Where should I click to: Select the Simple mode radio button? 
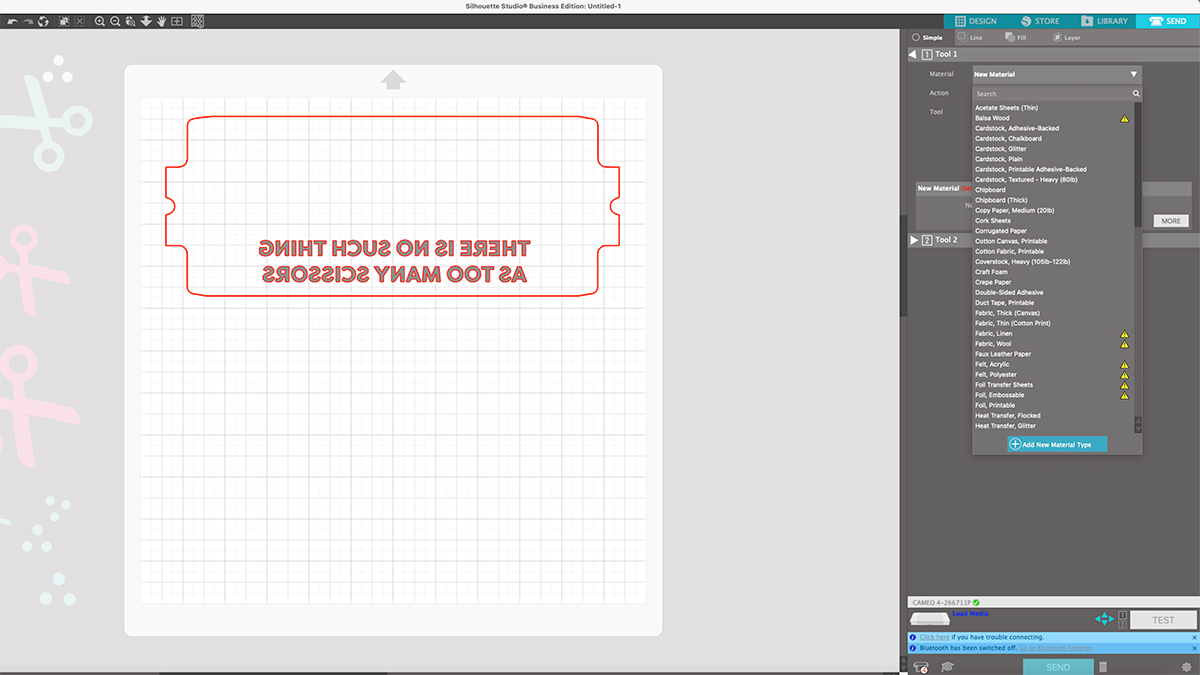pos(915,37)
